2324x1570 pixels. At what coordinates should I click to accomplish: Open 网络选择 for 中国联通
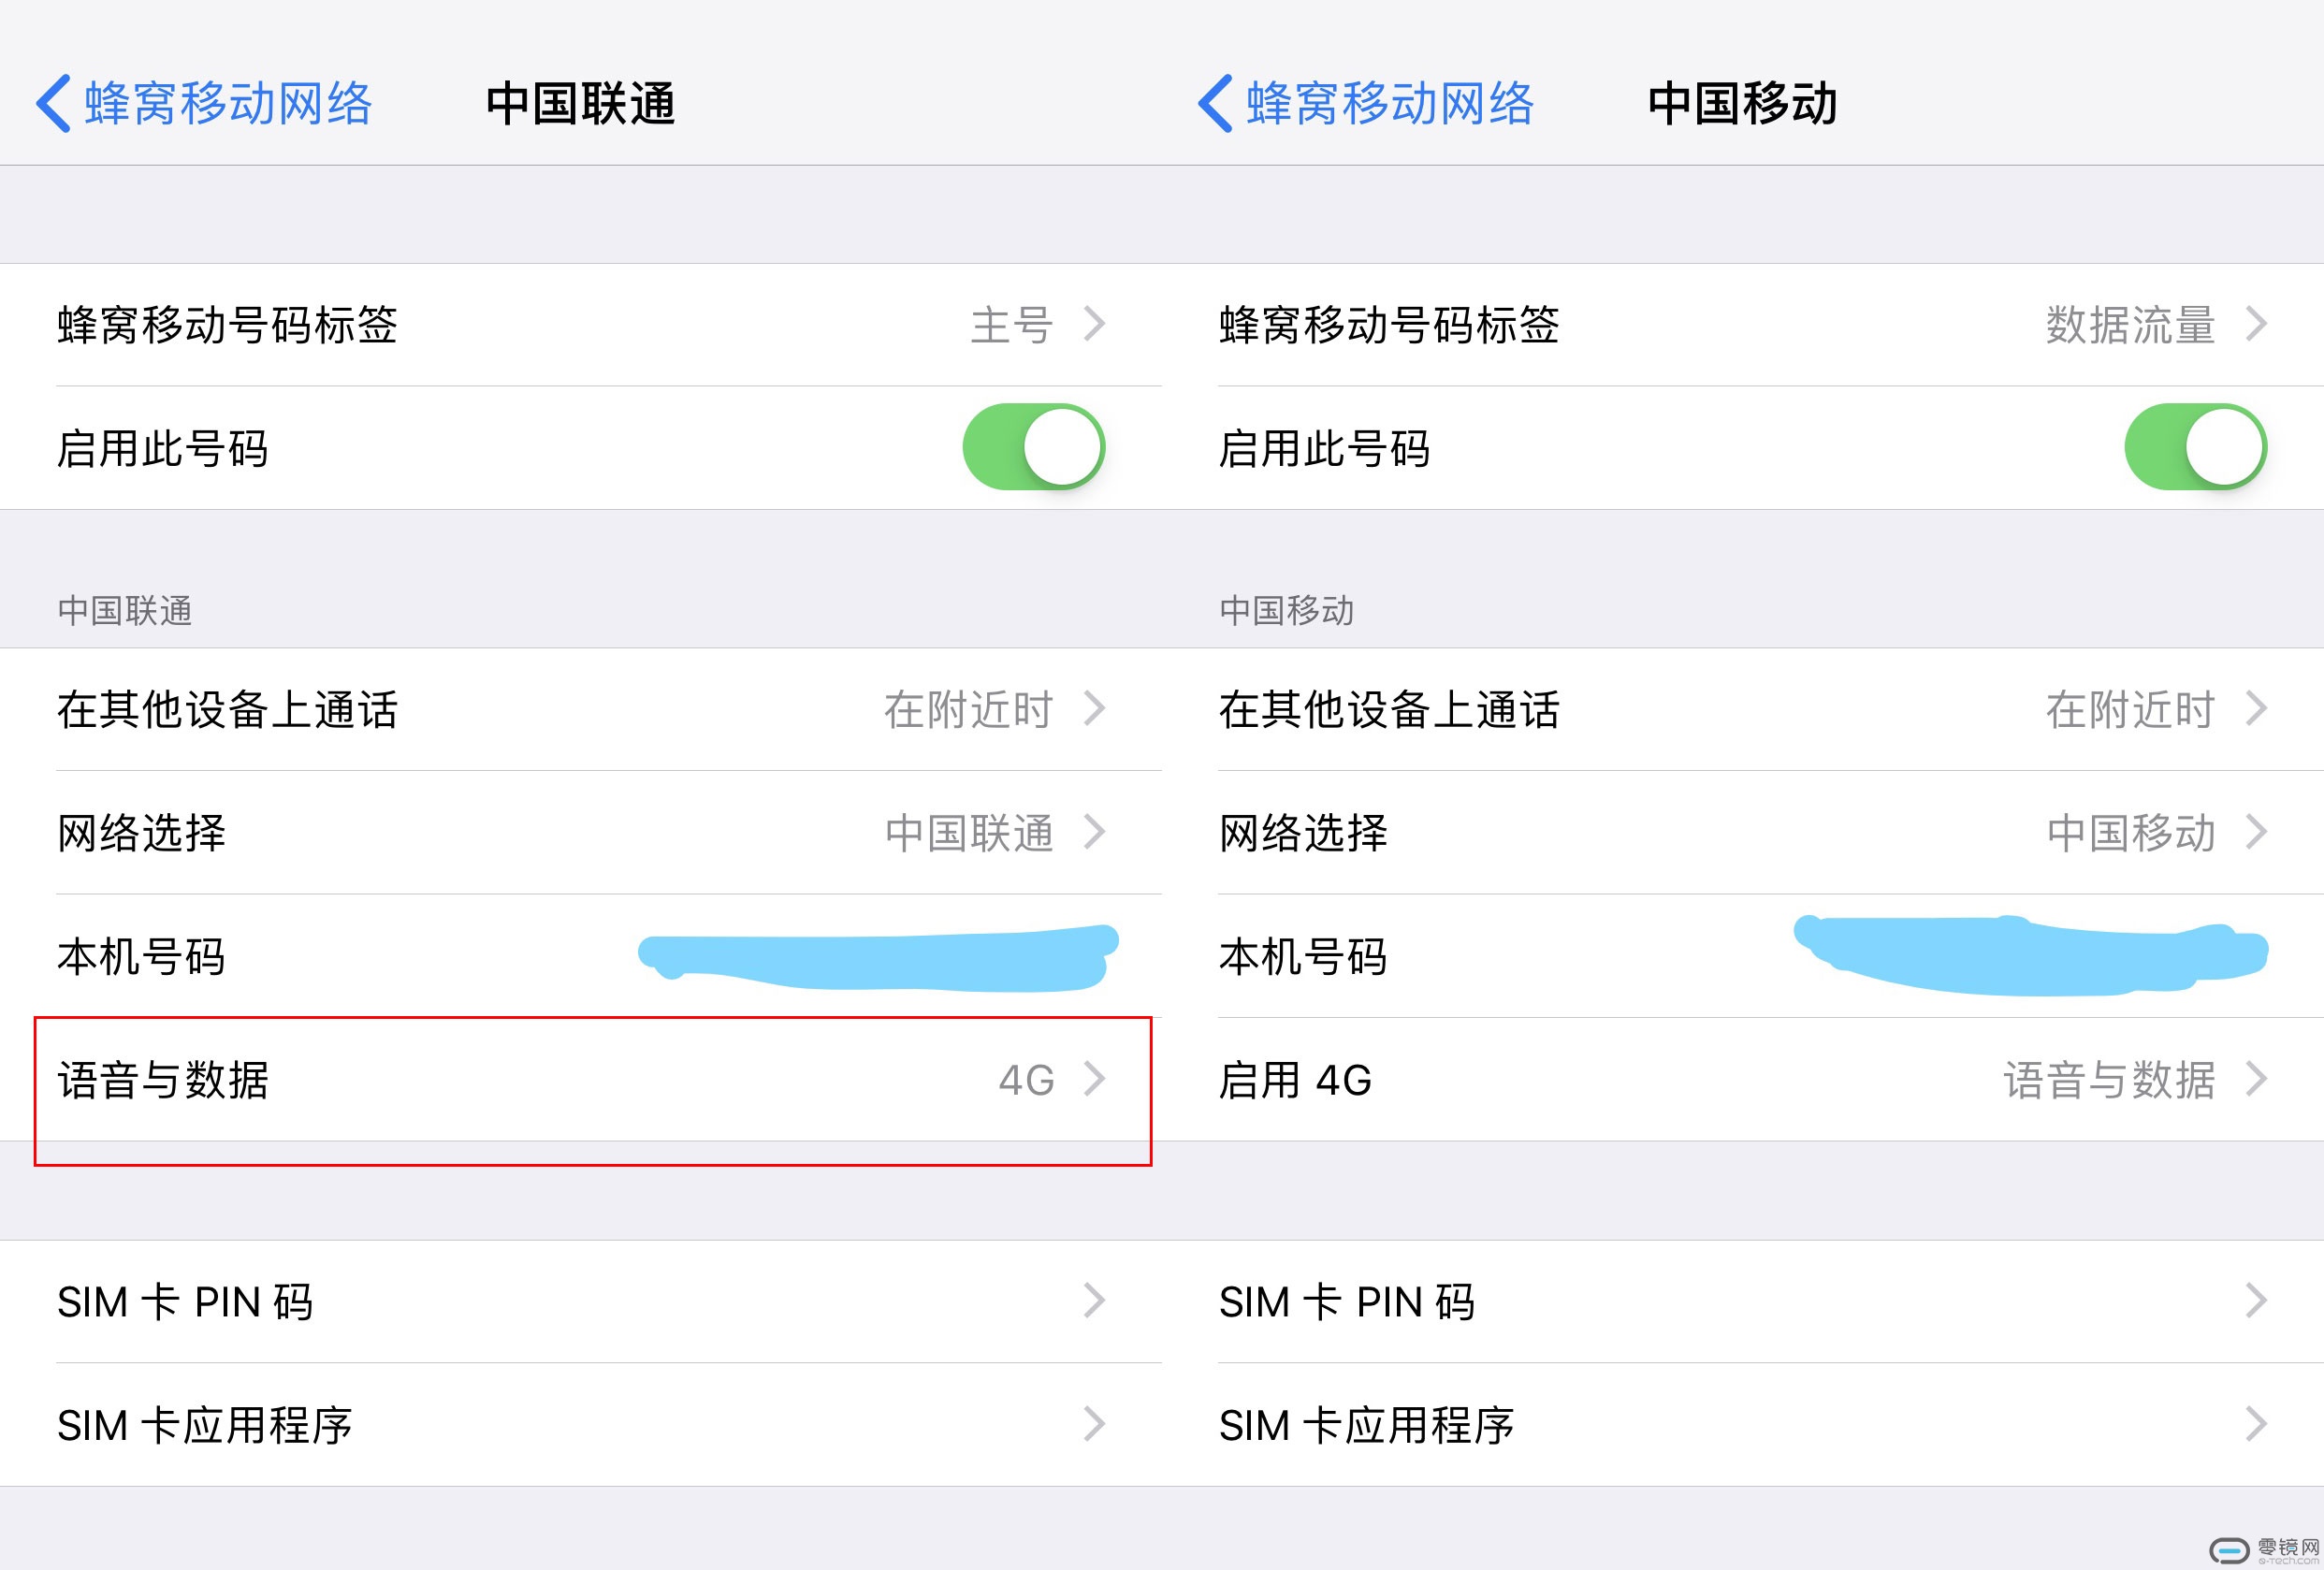581,832
